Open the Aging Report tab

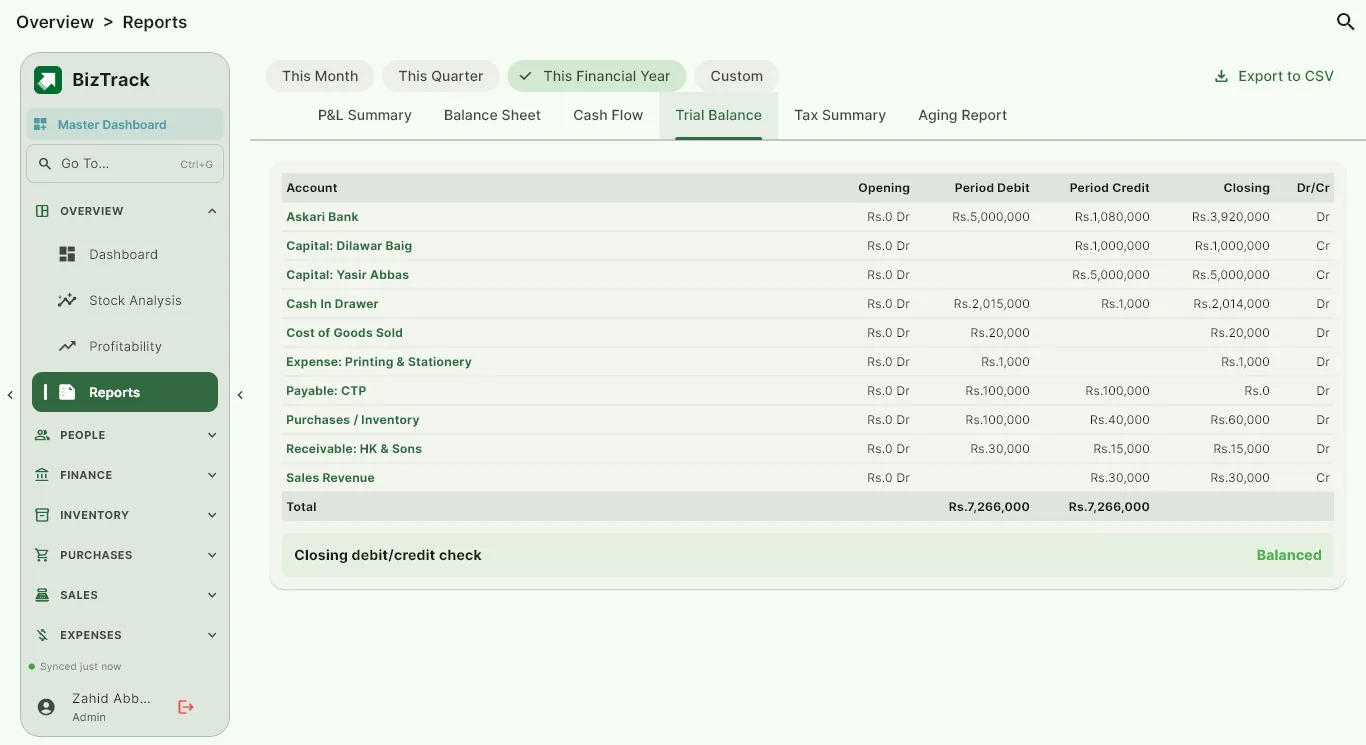tap(962, 115)
